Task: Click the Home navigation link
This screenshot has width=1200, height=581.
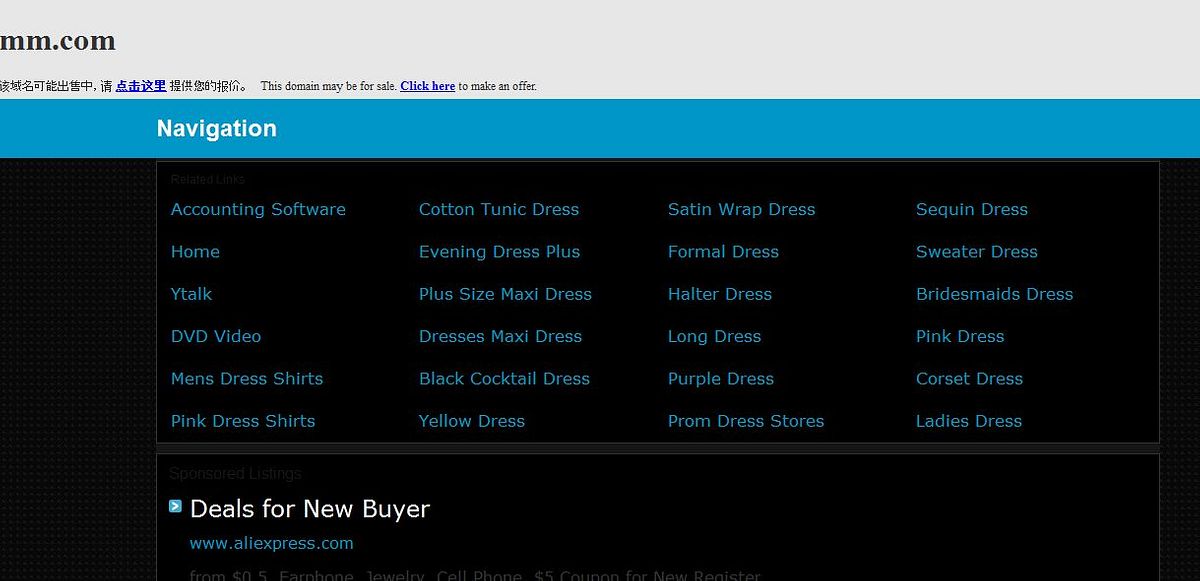Action: [195, 252]
